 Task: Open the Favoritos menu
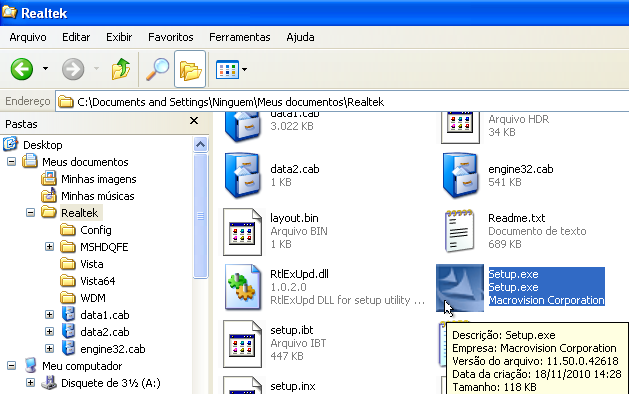pos(170,37)
